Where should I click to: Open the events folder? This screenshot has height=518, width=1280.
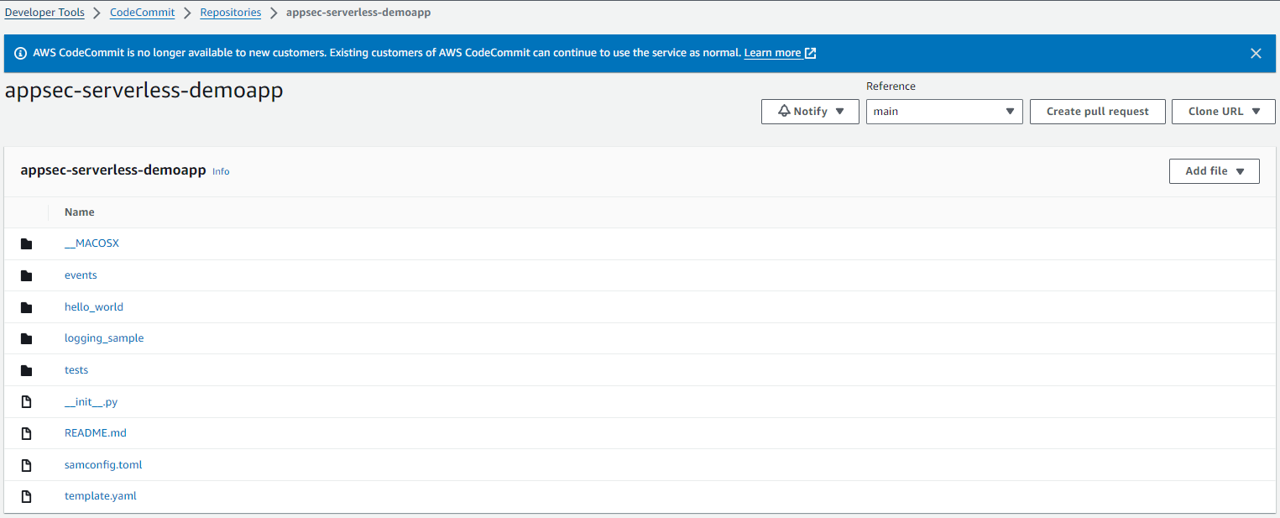[80, 275]
